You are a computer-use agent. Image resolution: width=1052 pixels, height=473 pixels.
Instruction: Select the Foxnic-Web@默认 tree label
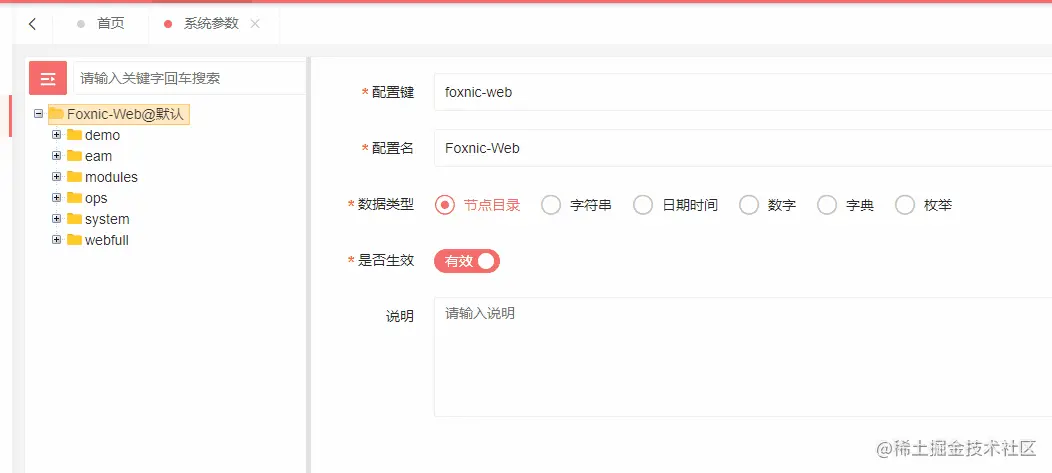click(x=125, y=114)
